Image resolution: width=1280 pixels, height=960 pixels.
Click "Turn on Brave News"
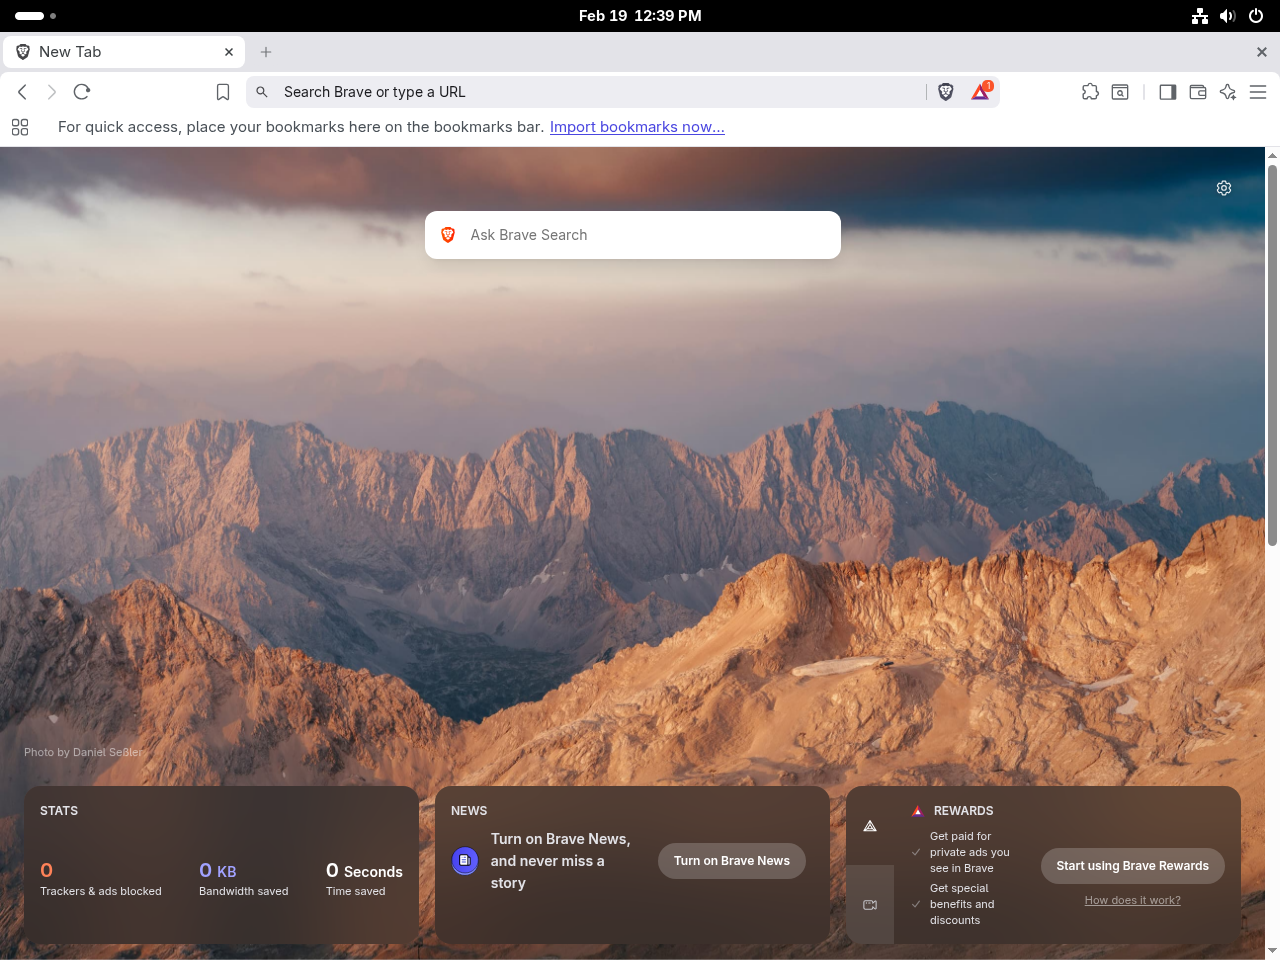pos(731,860)
